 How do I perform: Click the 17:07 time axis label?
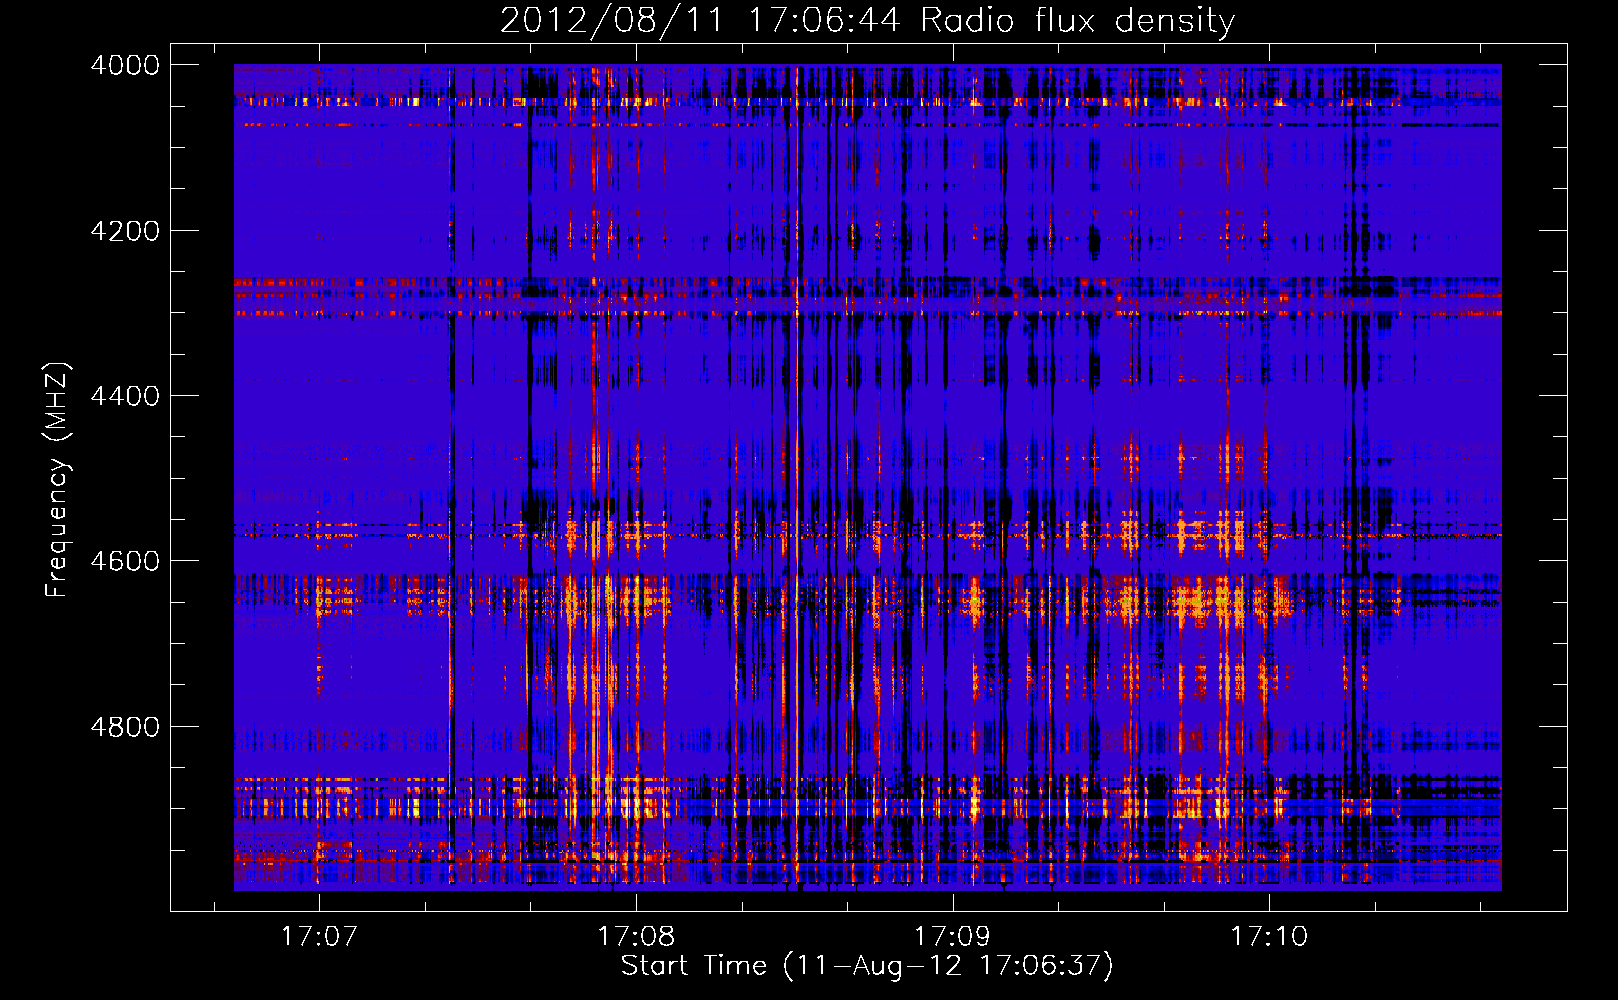pos(319,936)
